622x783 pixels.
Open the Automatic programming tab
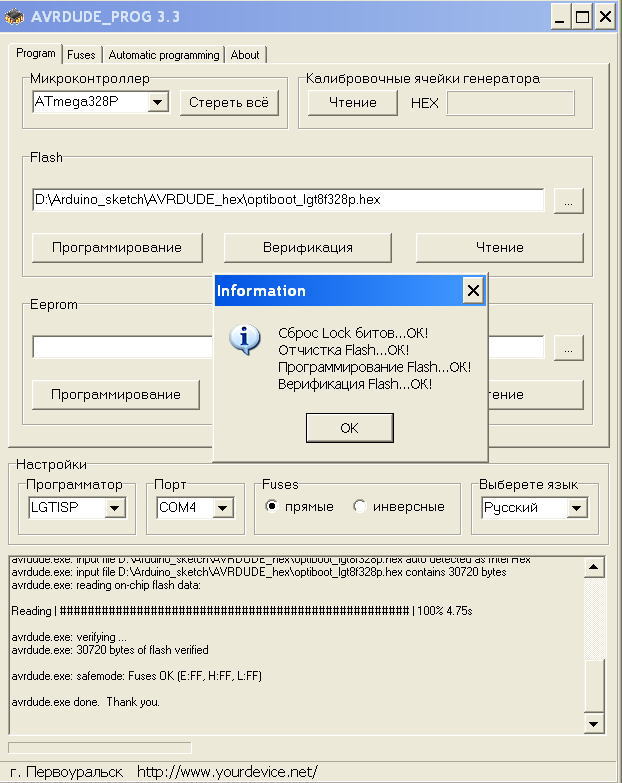pos(164,55)
